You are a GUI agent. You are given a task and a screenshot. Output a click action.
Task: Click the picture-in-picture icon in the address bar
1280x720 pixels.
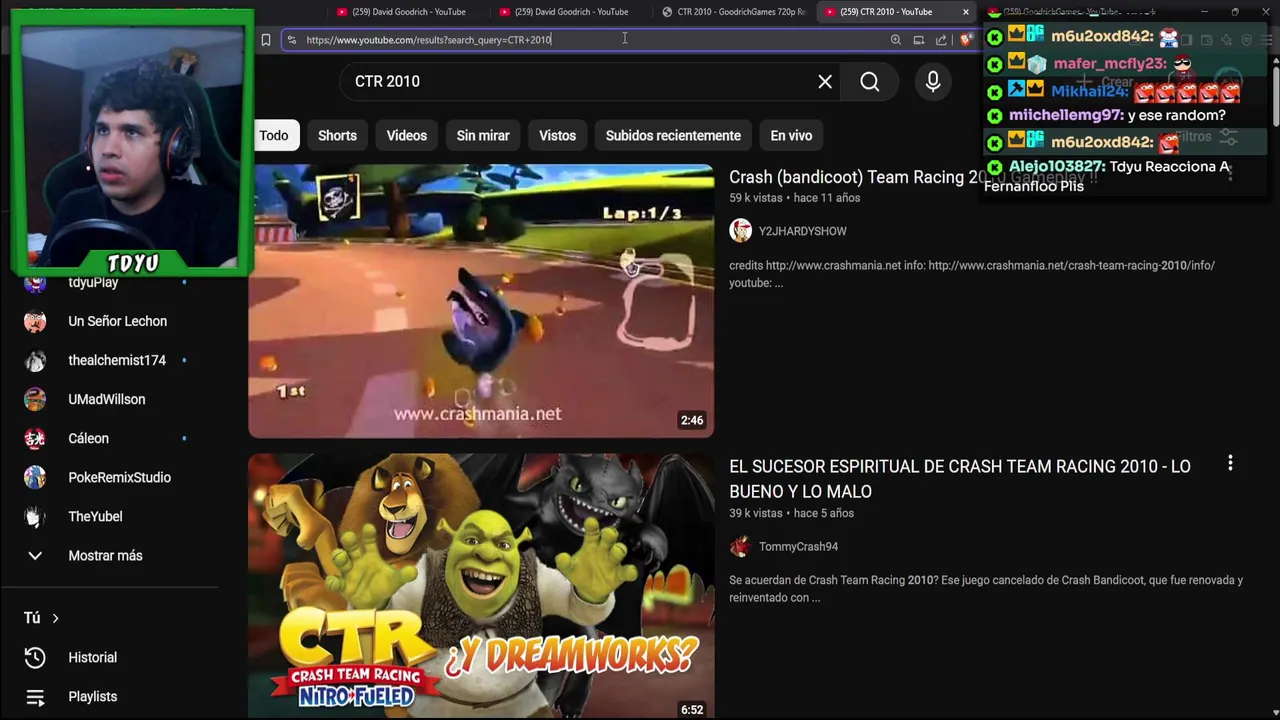click(x=918, y=40)
